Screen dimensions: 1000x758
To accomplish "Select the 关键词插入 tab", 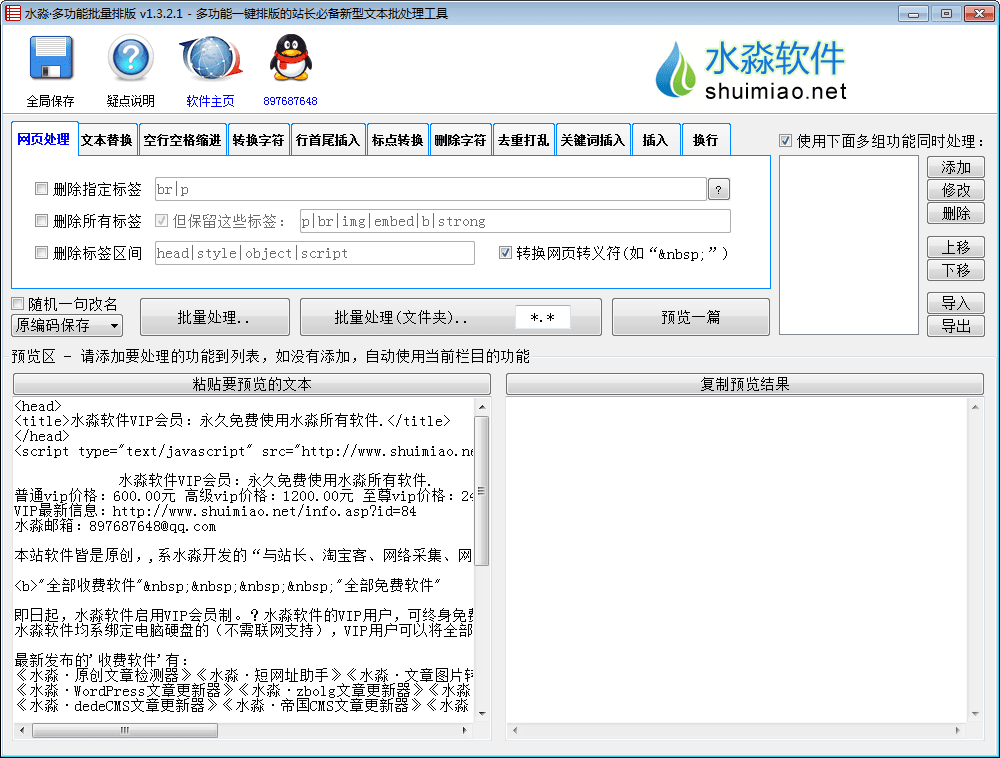I will 592,140.
